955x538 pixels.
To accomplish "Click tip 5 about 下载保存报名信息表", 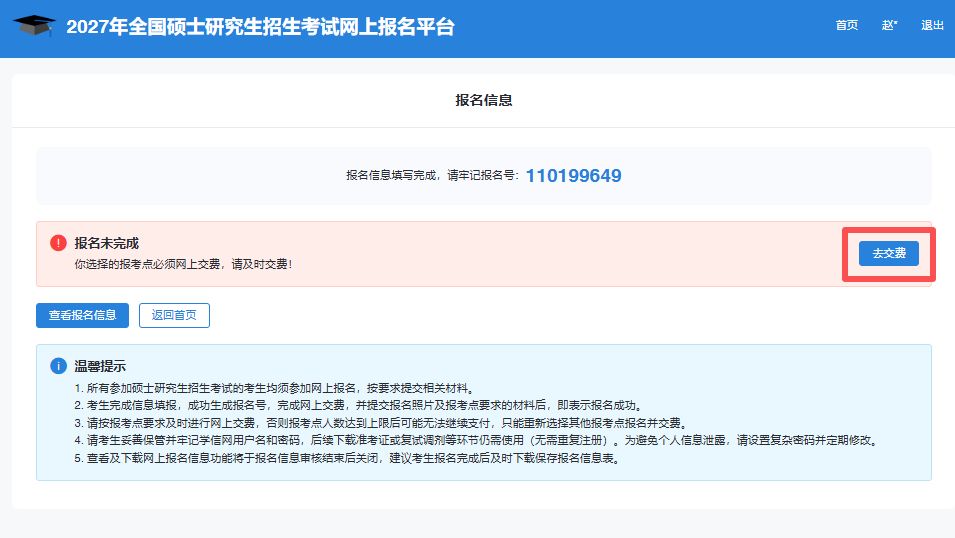I will pos(348,458).
